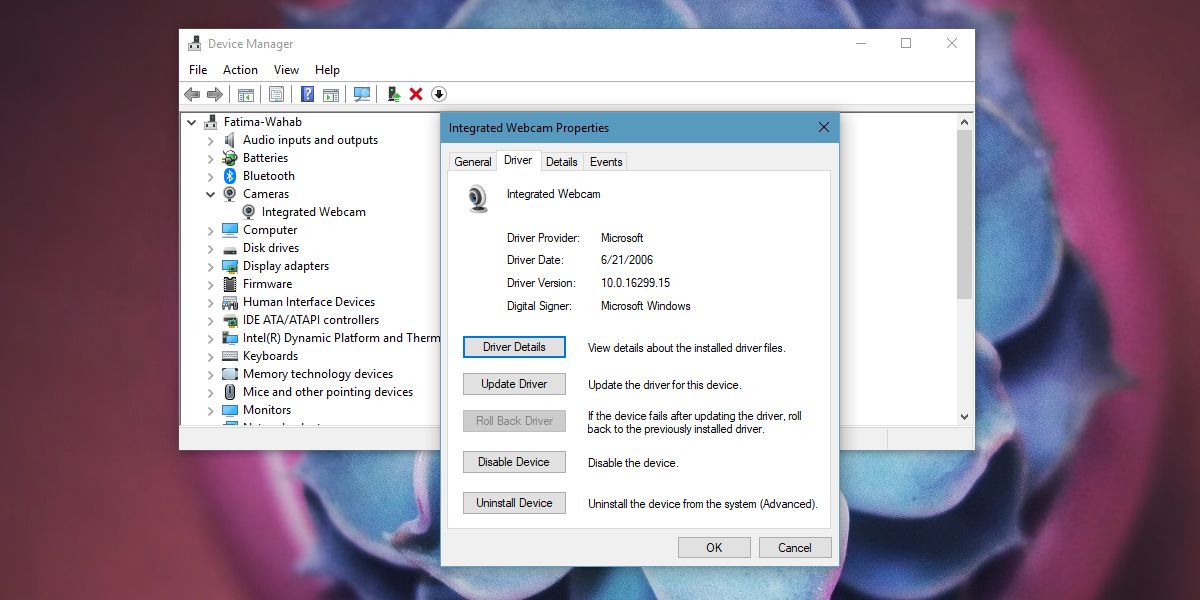Screen dimensions: 1200x600
Task: Open the Action menu
Action: [240, 70]
